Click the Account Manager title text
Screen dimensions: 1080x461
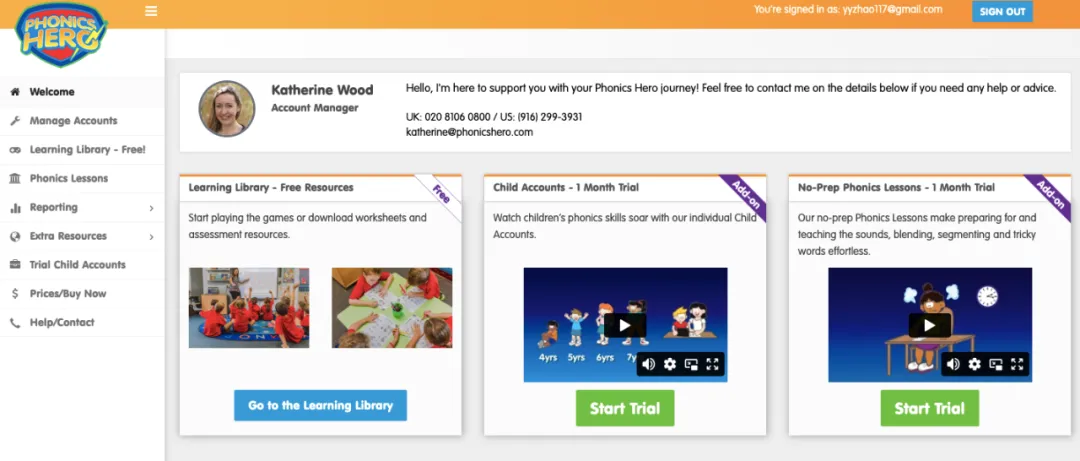click(x=315, y=108)
